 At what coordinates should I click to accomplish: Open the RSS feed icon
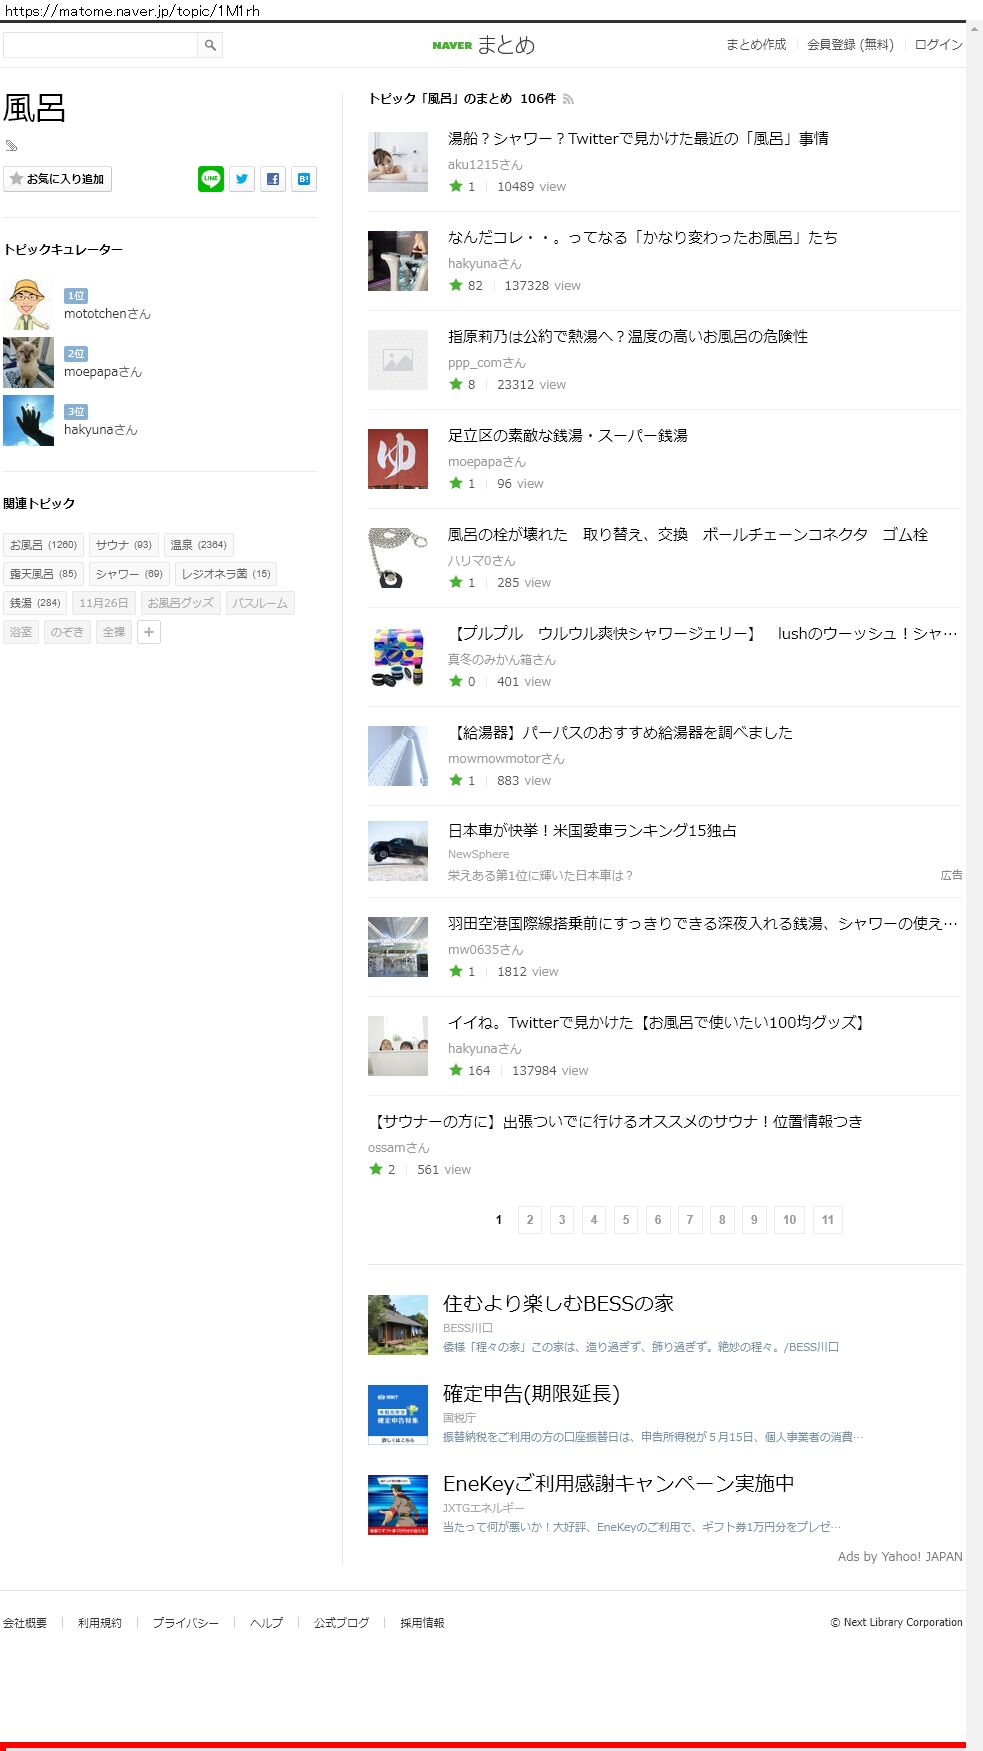tap(568, 99)
